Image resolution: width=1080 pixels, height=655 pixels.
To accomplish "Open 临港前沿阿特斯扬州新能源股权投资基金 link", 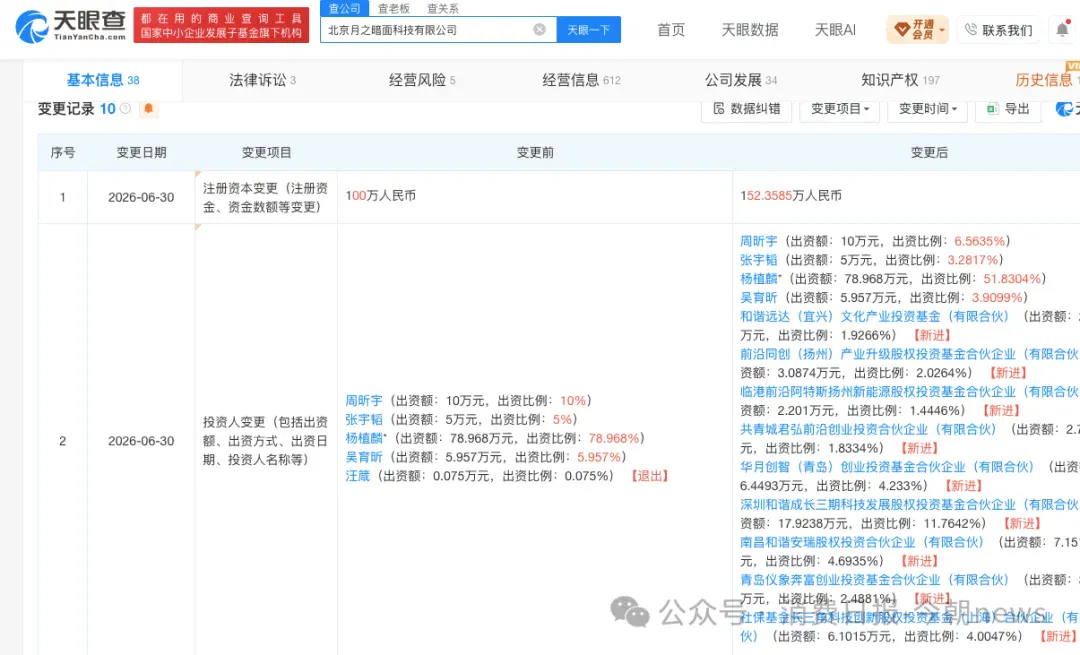I will point(909,391).
